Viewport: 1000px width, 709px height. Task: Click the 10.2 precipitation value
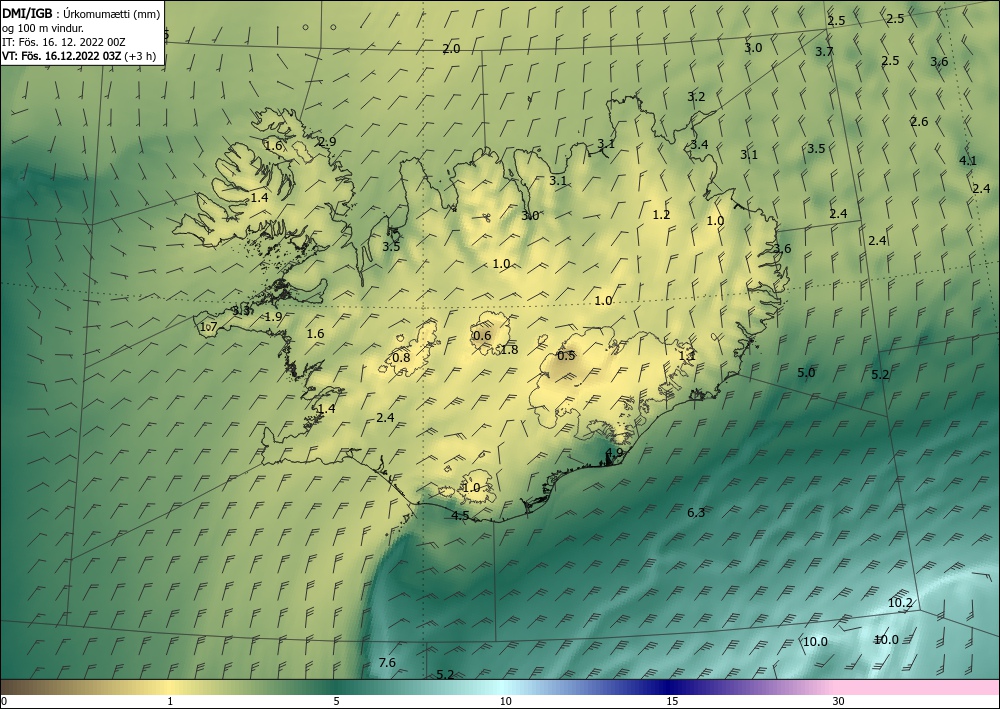[900, 603]
